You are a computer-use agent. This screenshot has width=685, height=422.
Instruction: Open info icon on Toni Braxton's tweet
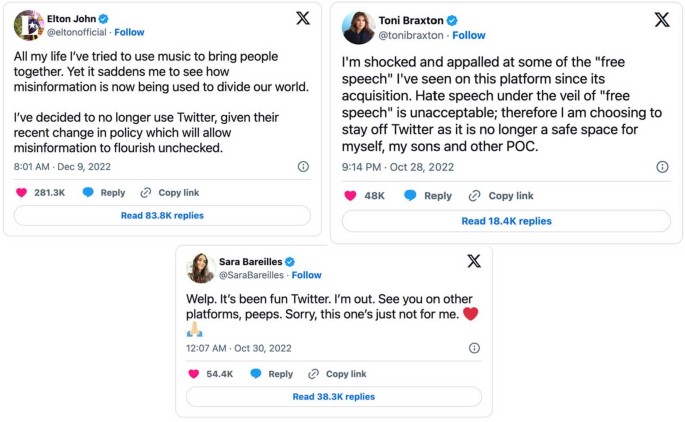(662, 167)
